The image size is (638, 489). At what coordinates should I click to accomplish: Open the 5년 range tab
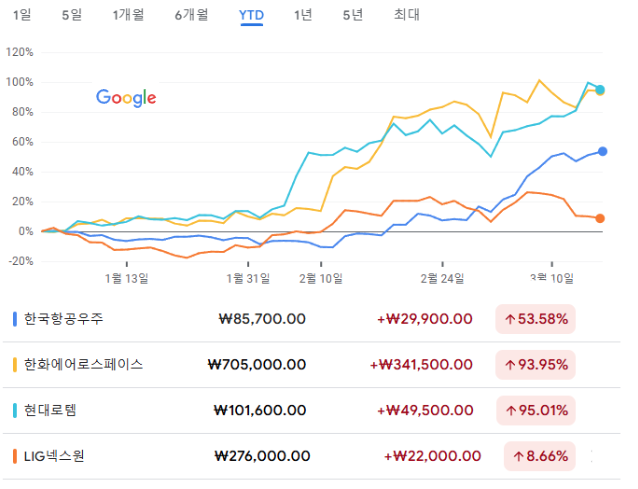(352, 15)
